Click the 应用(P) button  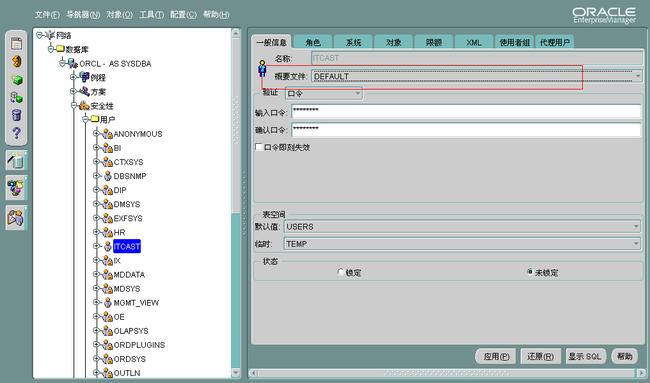[x=496, y=356]
